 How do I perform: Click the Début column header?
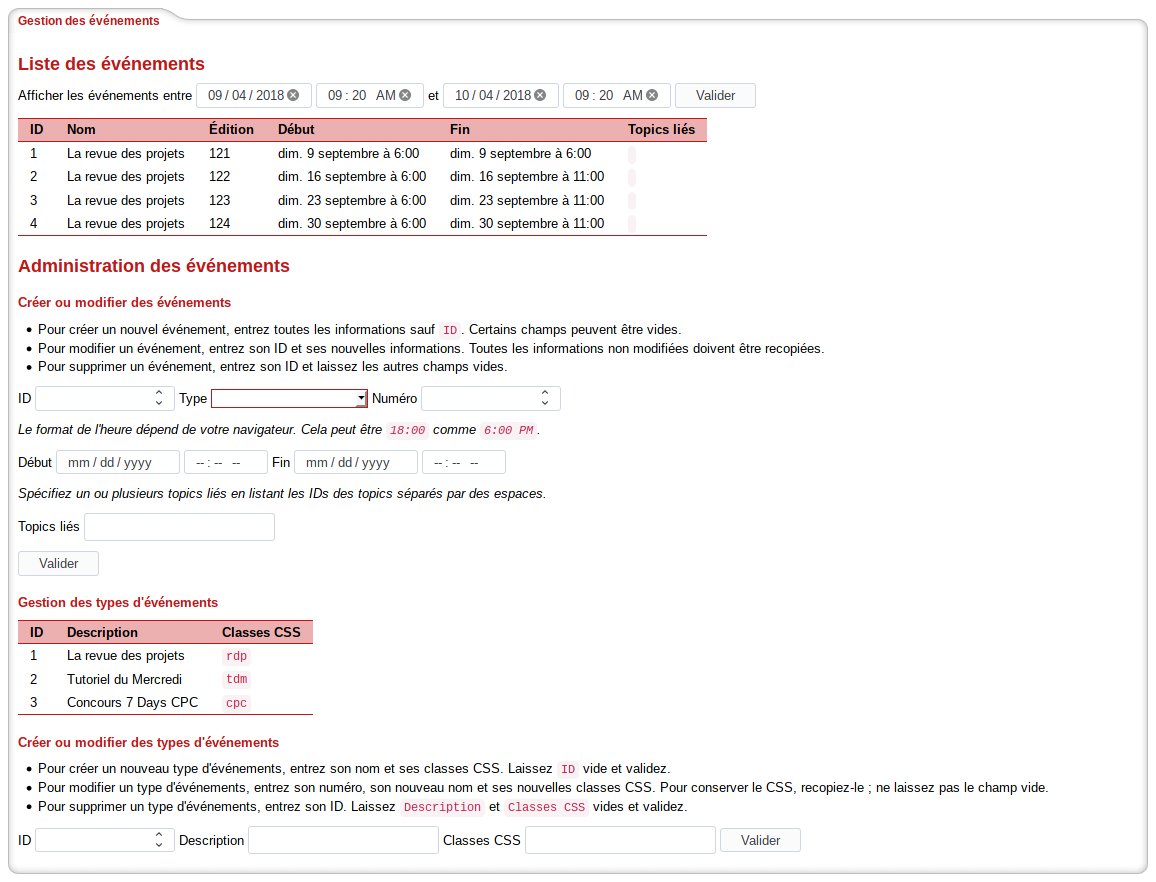pos(296,130)
